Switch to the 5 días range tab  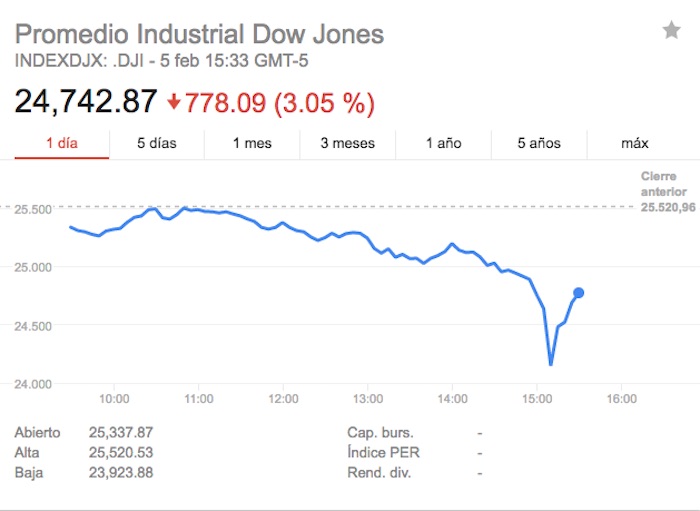[x=157, y=143]
